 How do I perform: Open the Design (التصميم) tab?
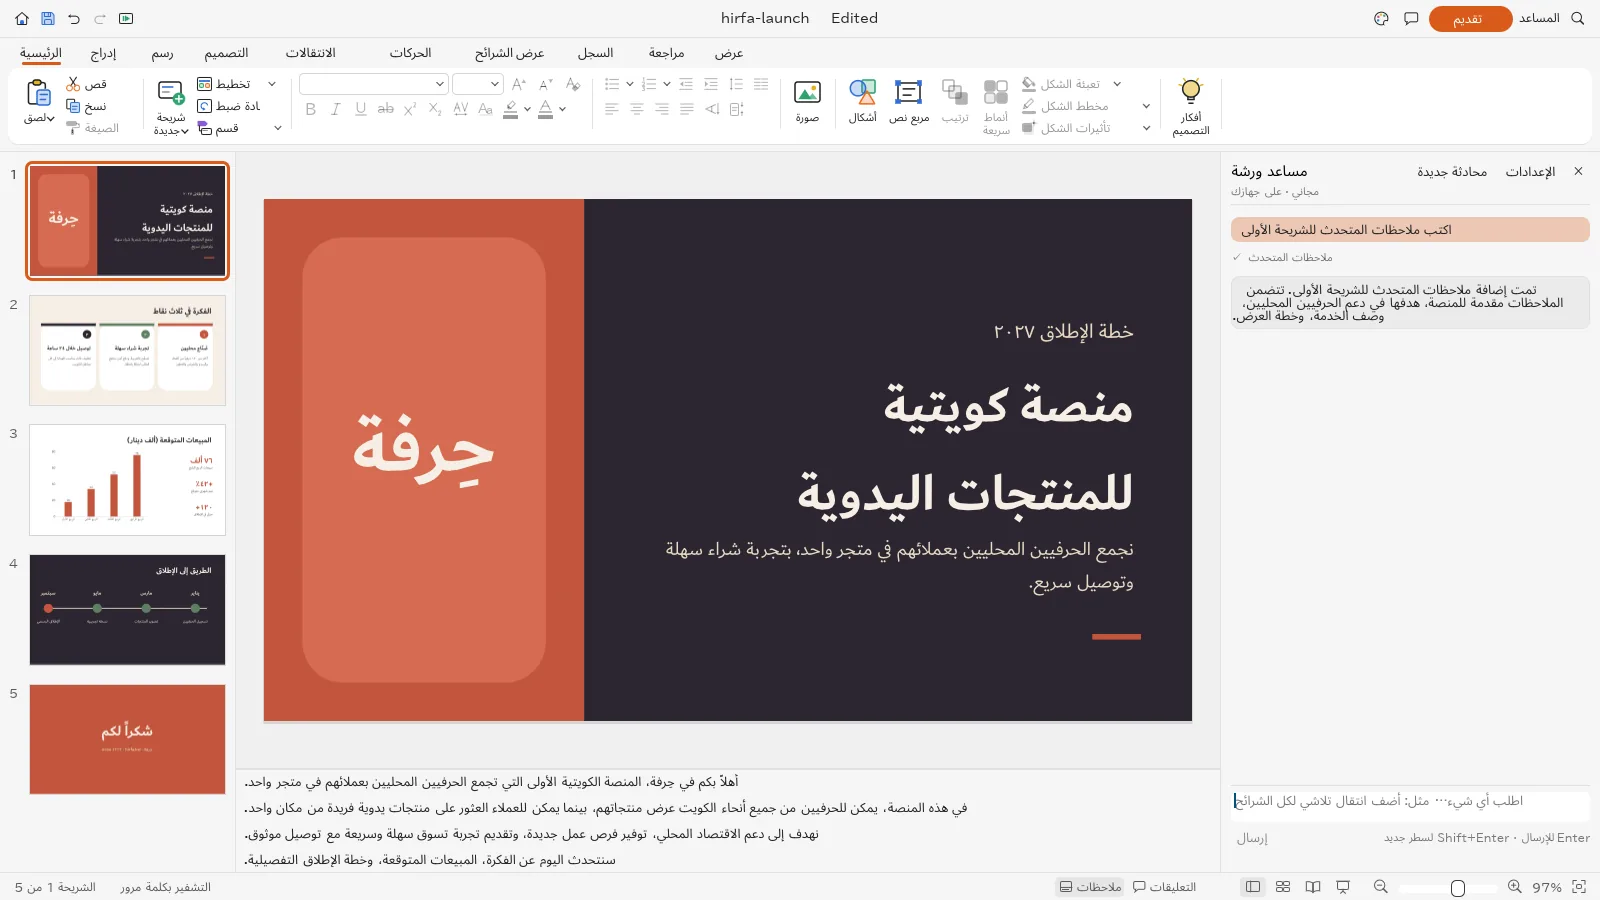click(226, 53)
